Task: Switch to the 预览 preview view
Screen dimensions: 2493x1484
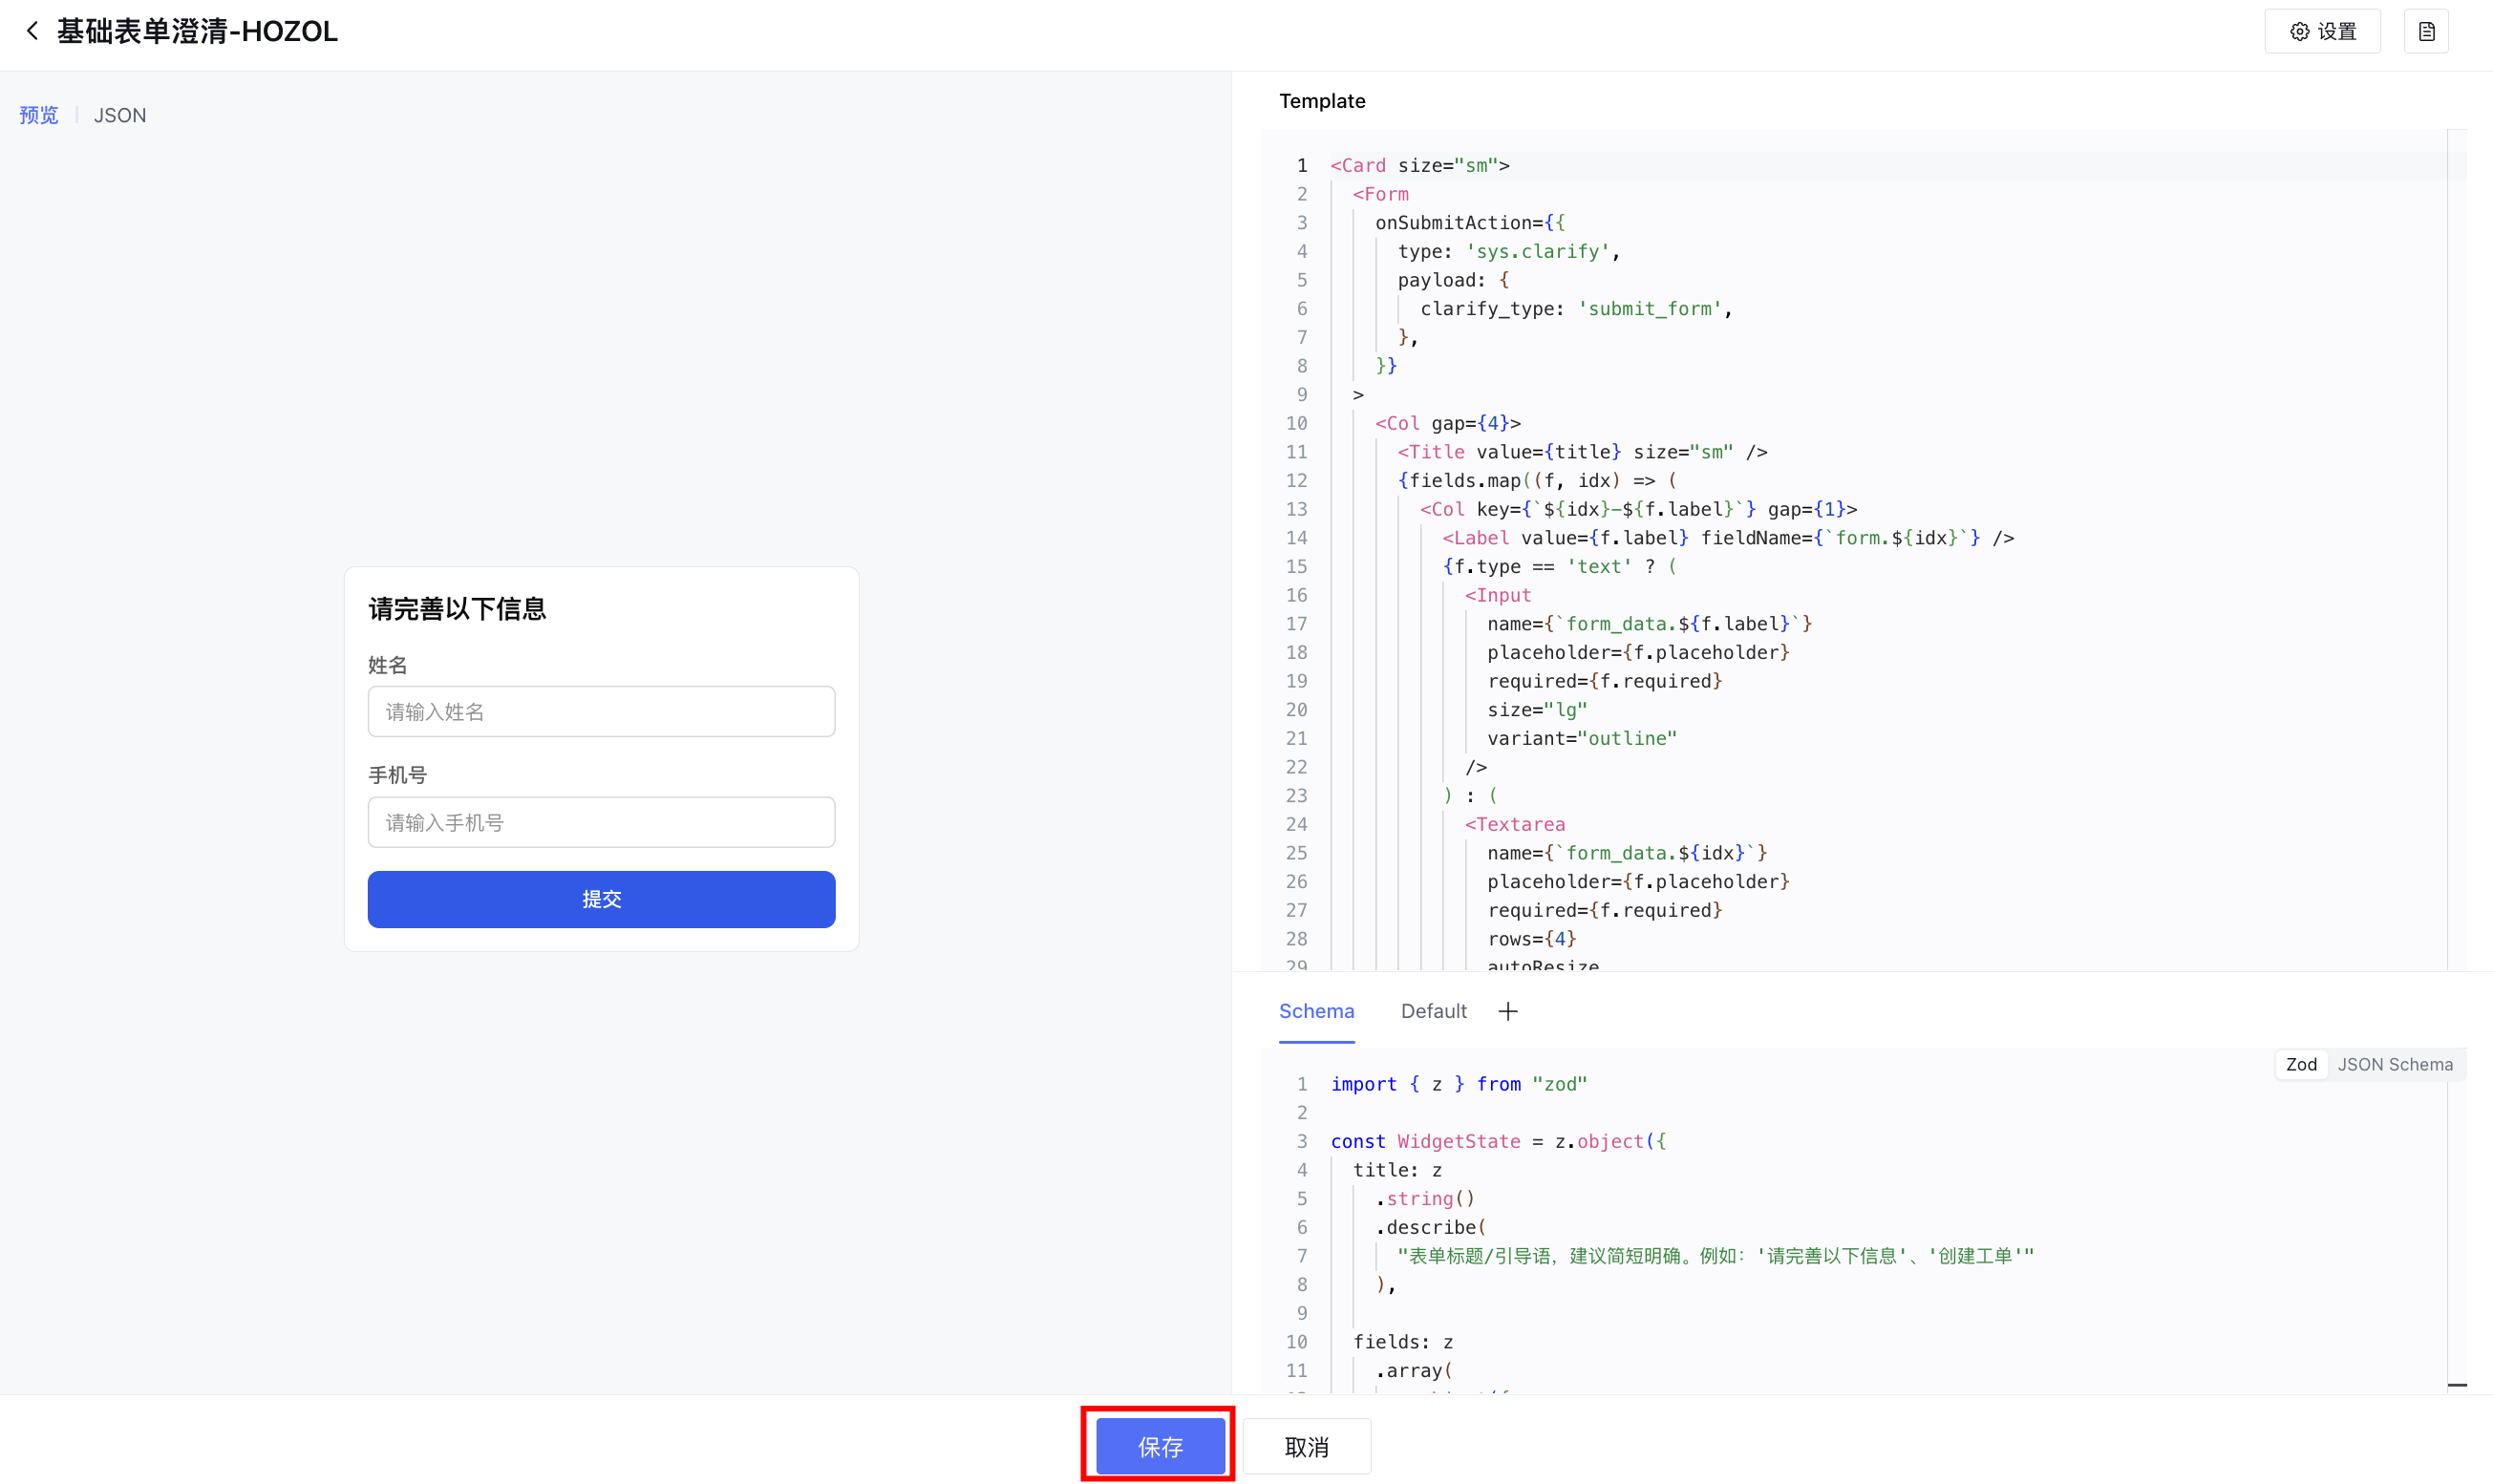Action: [x=39, y=115]
